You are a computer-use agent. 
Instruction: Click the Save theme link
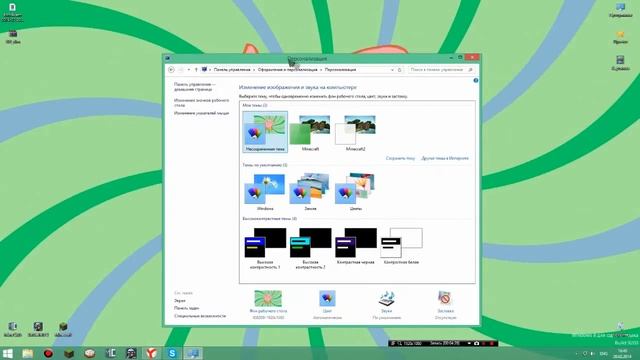[400, 158]
